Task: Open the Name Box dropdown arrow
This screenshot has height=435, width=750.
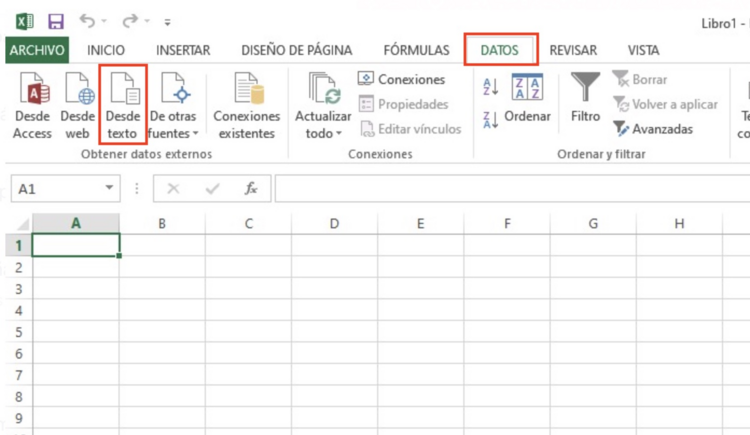Action: tap(110, 188)
